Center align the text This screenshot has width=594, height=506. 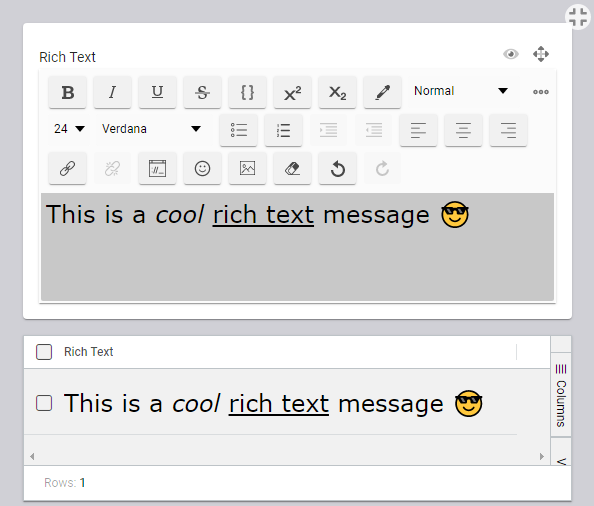[463, 130]
